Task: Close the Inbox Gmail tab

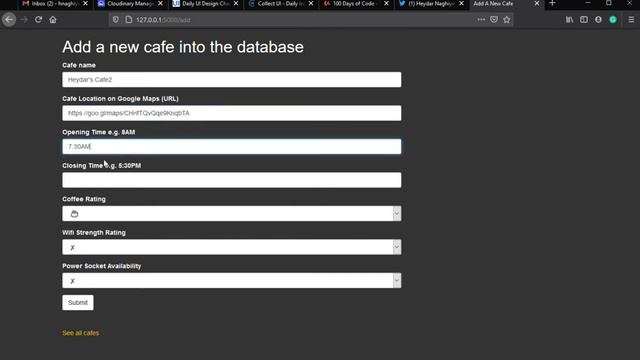Action: tap(85, 3)
